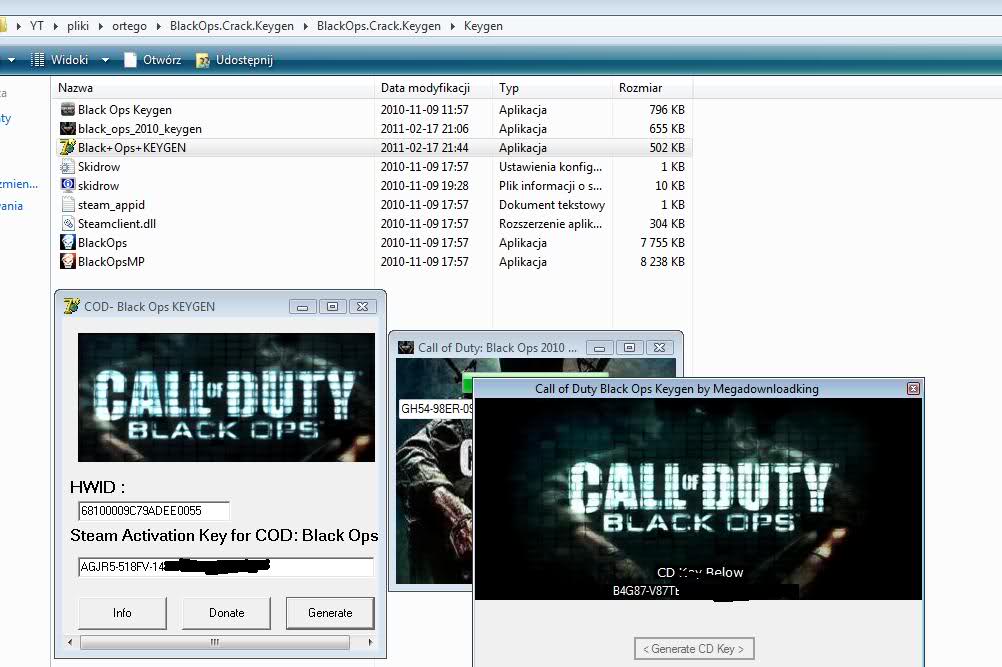Click the 2011-02-17 21:06 date cell

coord(424,129)
